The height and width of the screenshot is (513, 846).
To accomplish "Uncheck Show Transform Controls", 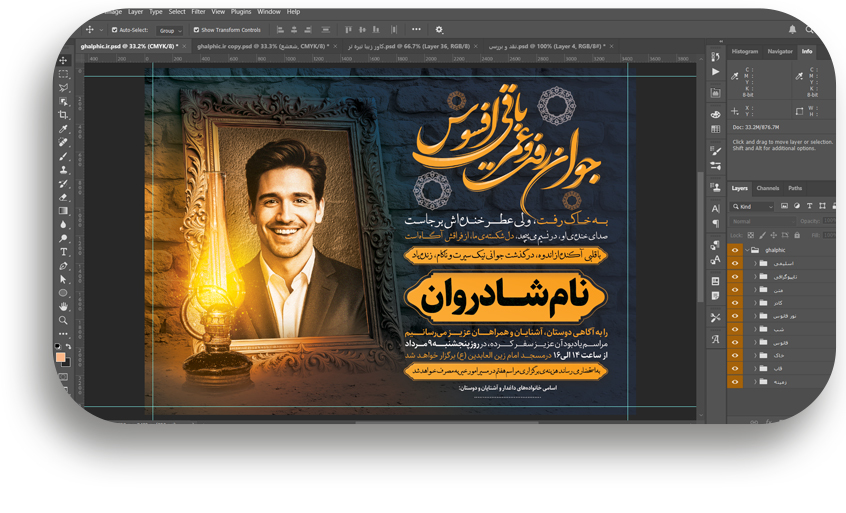I will pyautogui.click(x=196, y=30).
